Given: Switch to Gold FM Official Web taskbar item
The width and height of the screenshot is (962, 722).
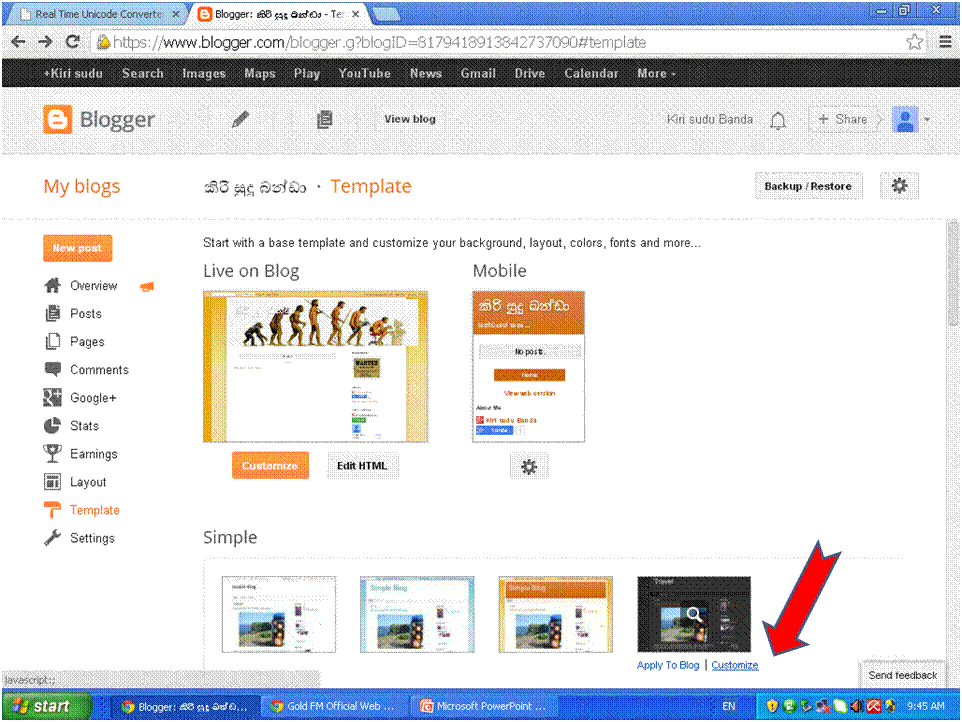Looking at the screenshot, I should pos(334,706).
